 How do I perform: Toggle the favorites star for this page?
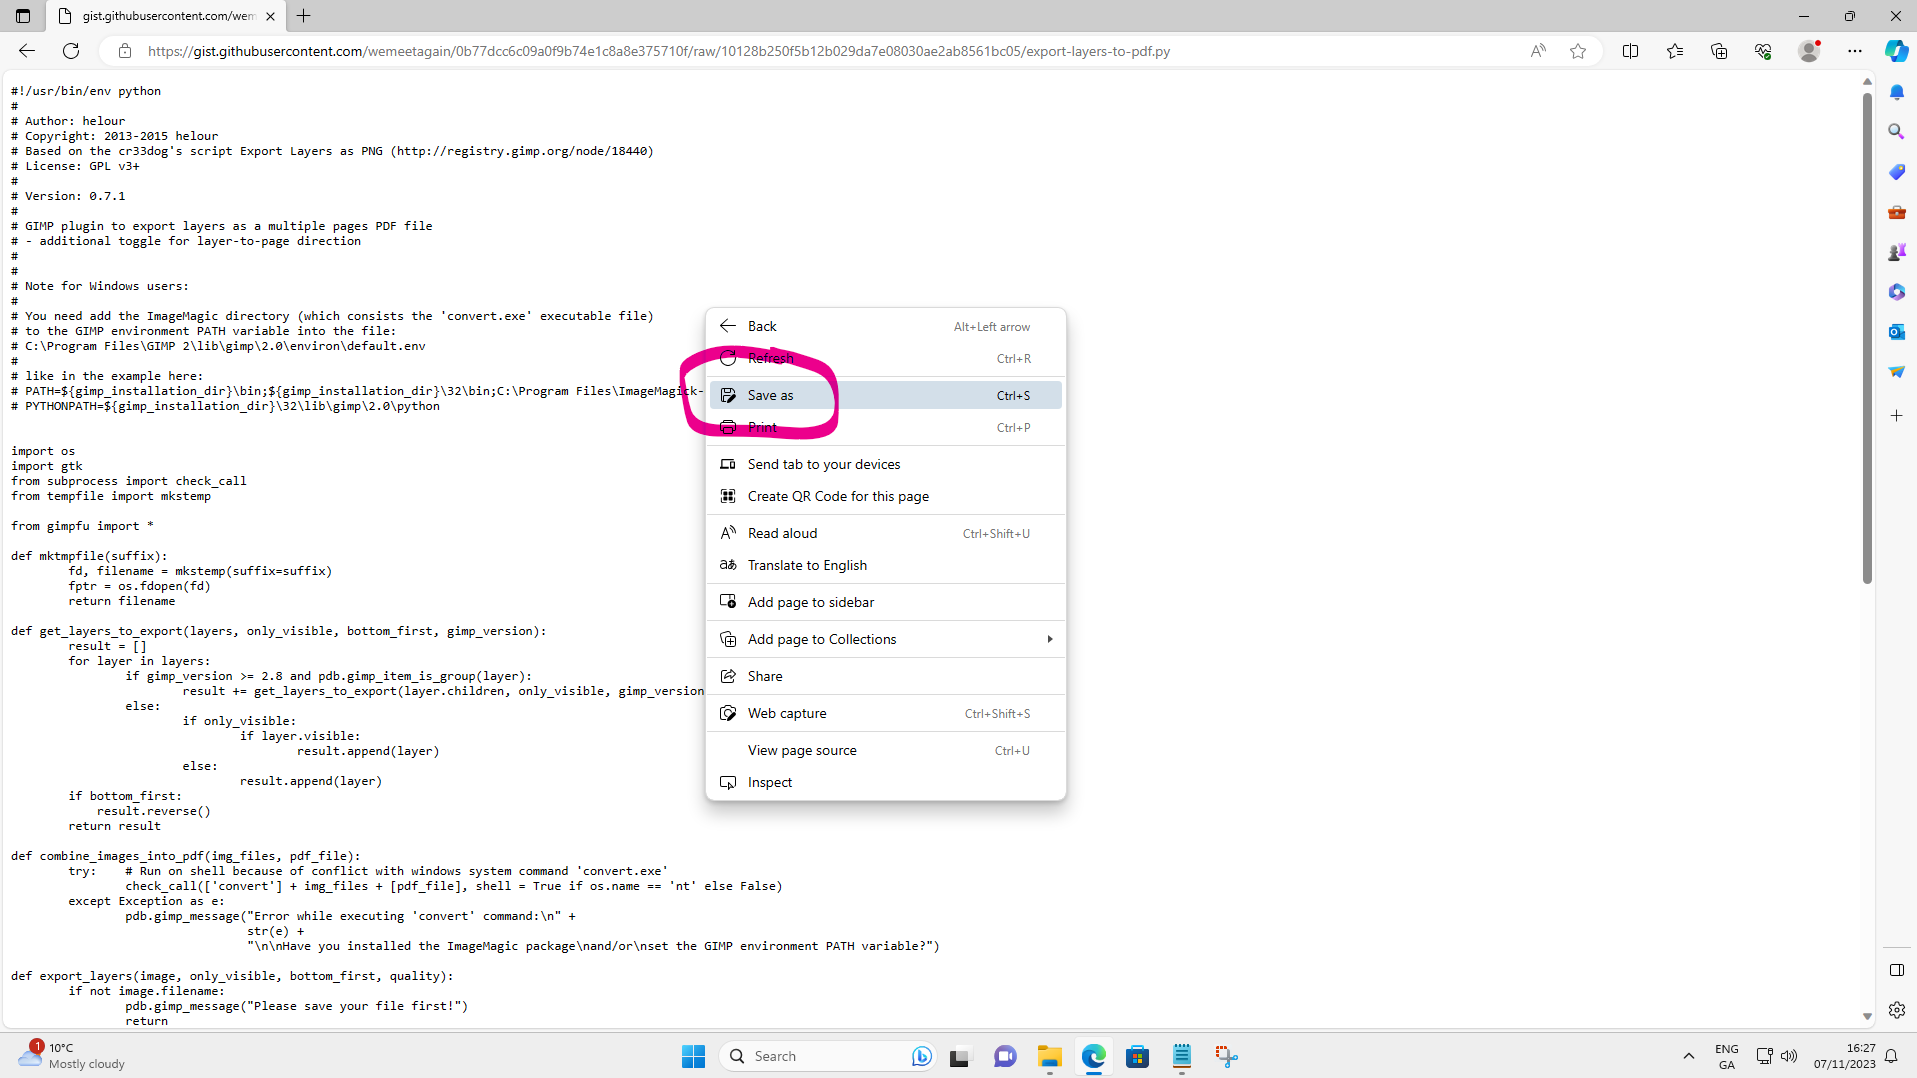(x=1579, y=51)
